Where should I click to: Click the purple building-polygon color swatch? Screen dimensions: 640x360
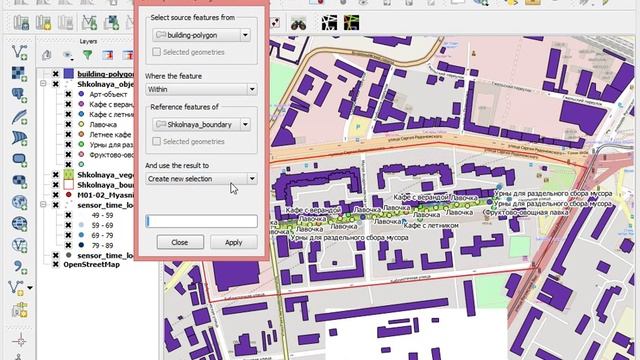[69, 74]
